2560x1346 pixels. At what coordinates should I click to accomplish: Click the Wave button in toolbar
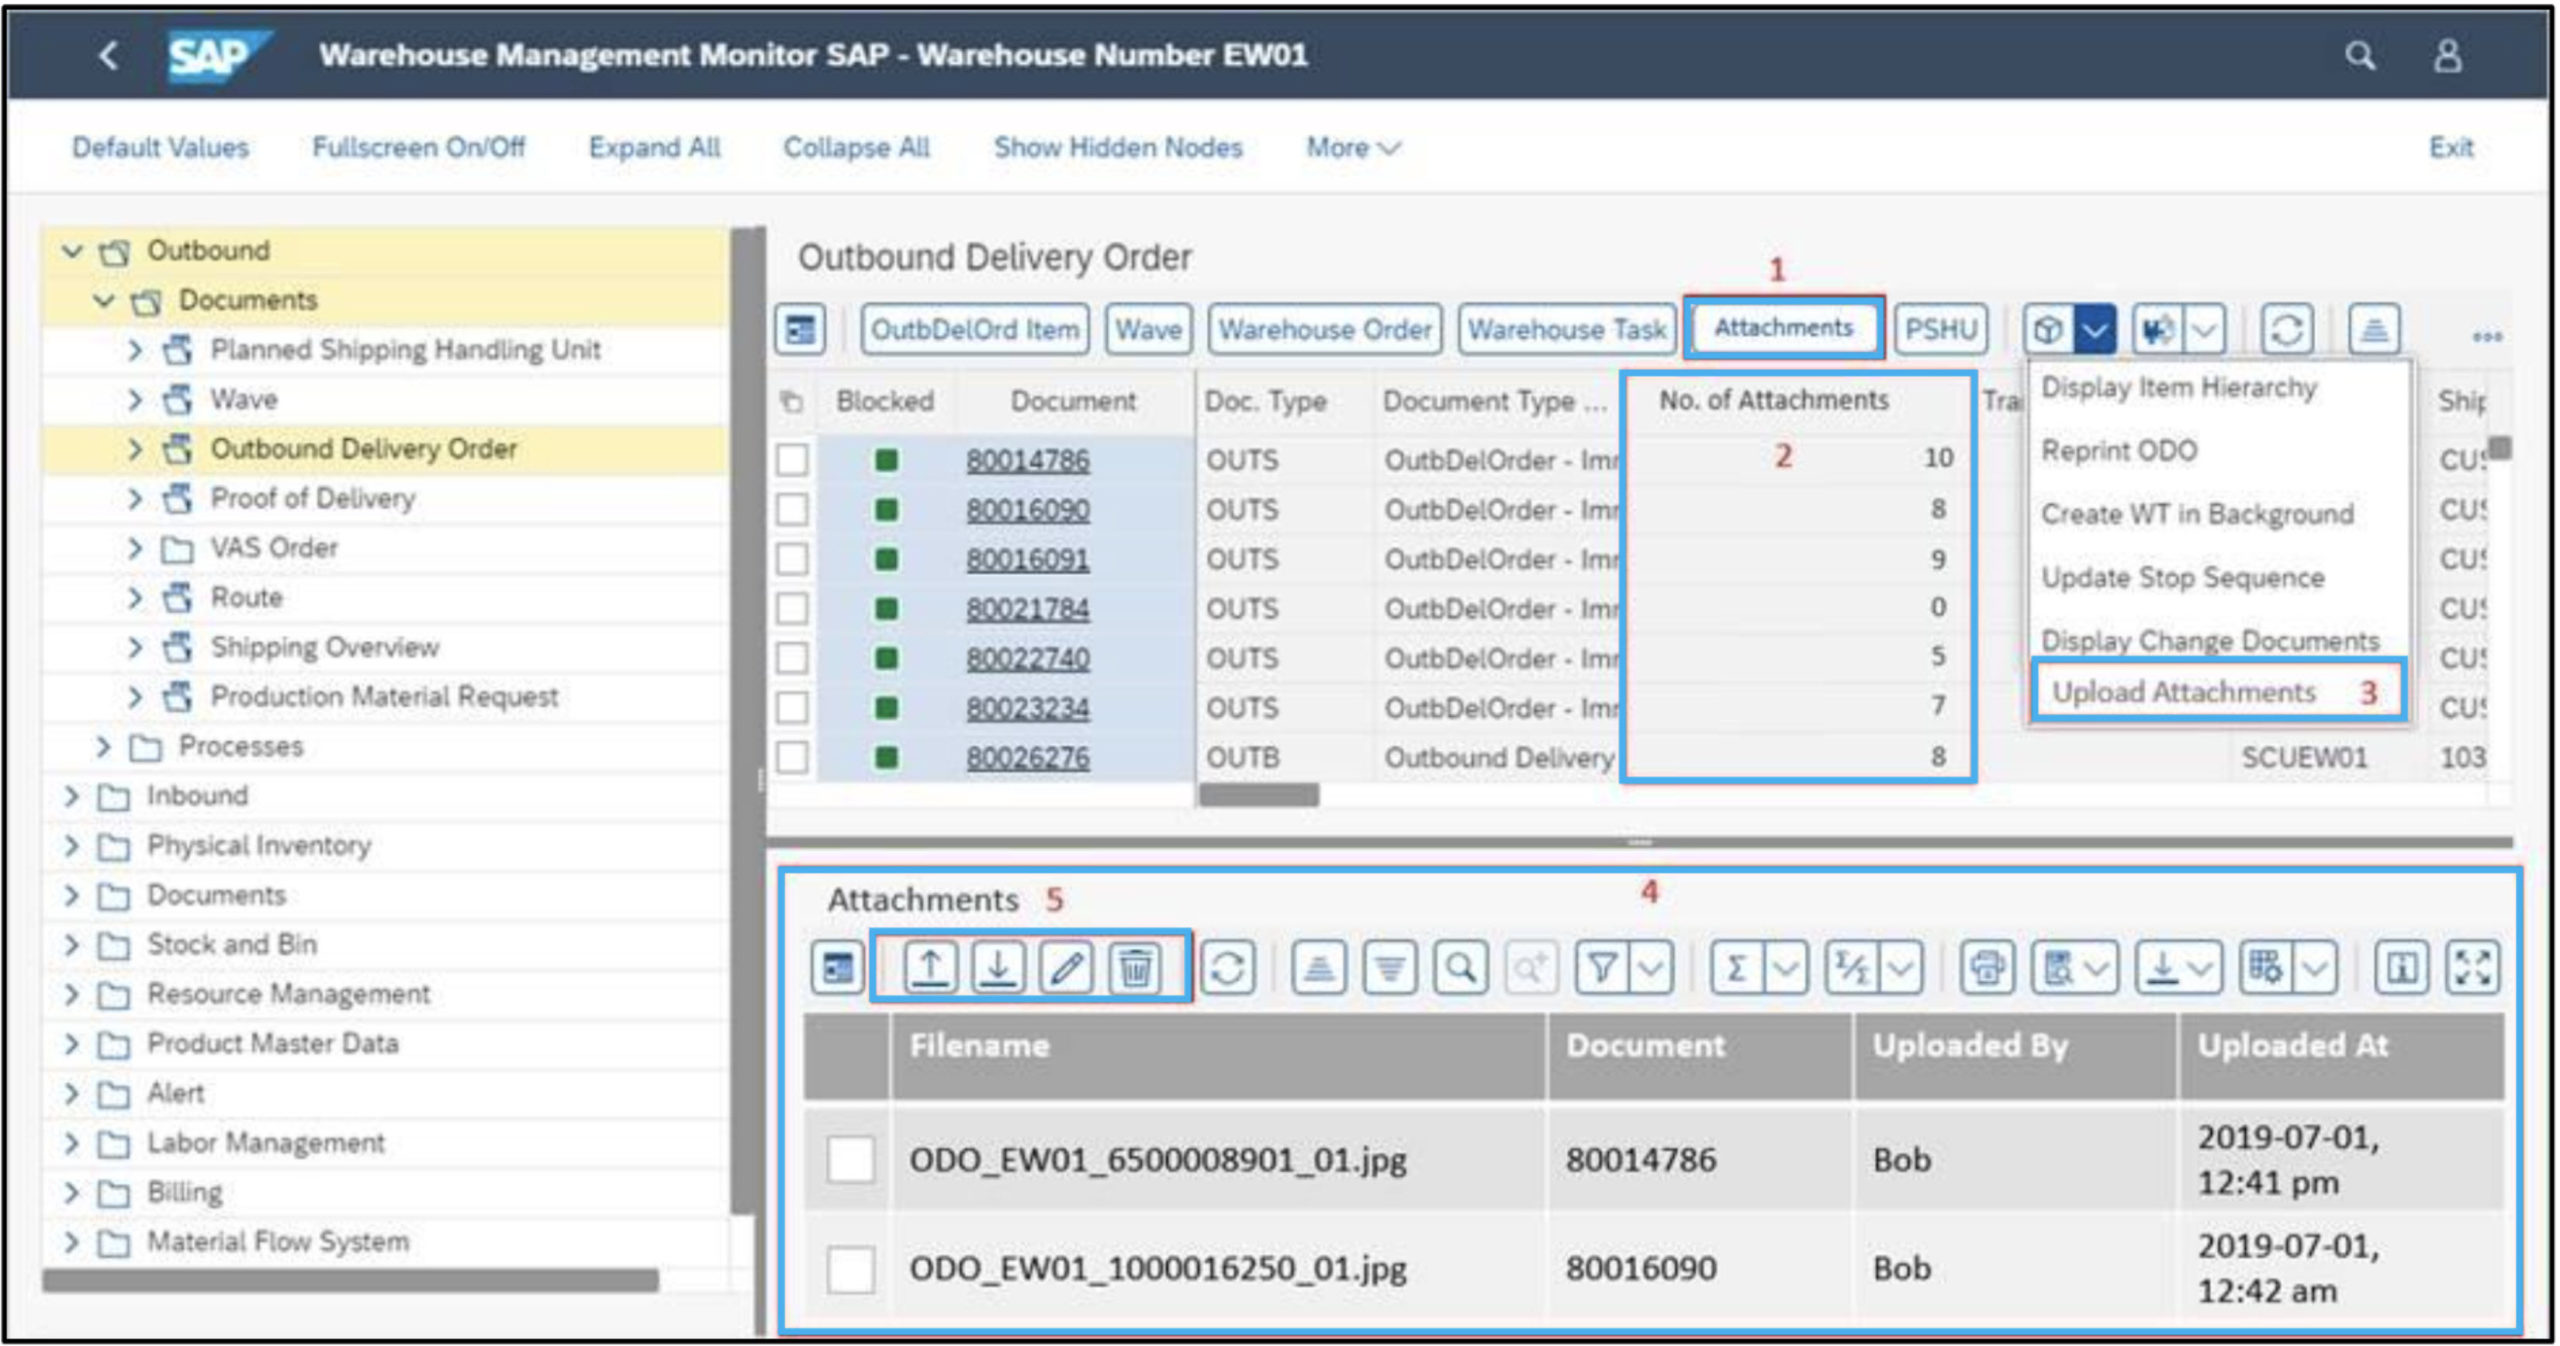1149,329
